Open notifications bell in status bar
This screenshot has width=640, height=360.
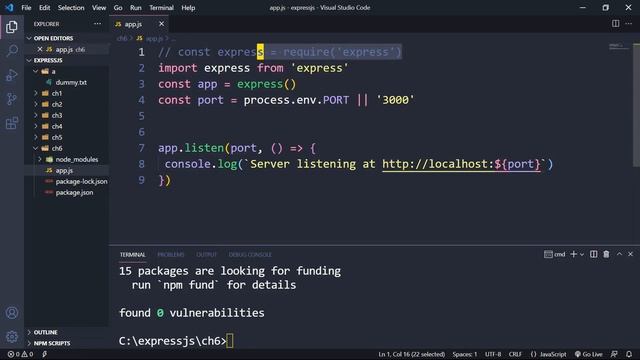coord(629,354)
